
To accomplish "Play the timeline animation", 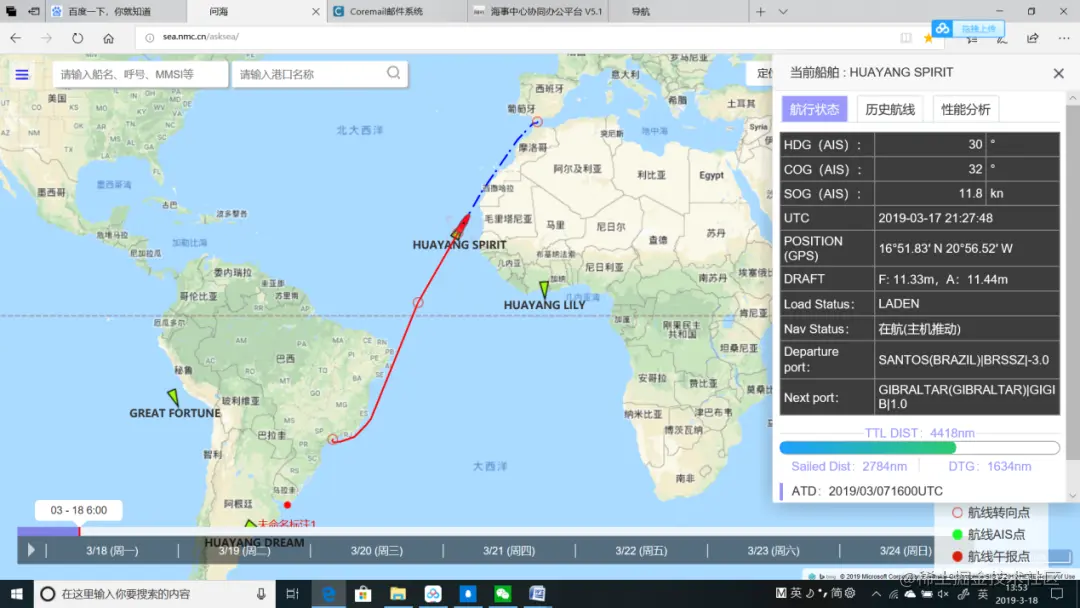I will pyautogui.click(x=30, y=550).
